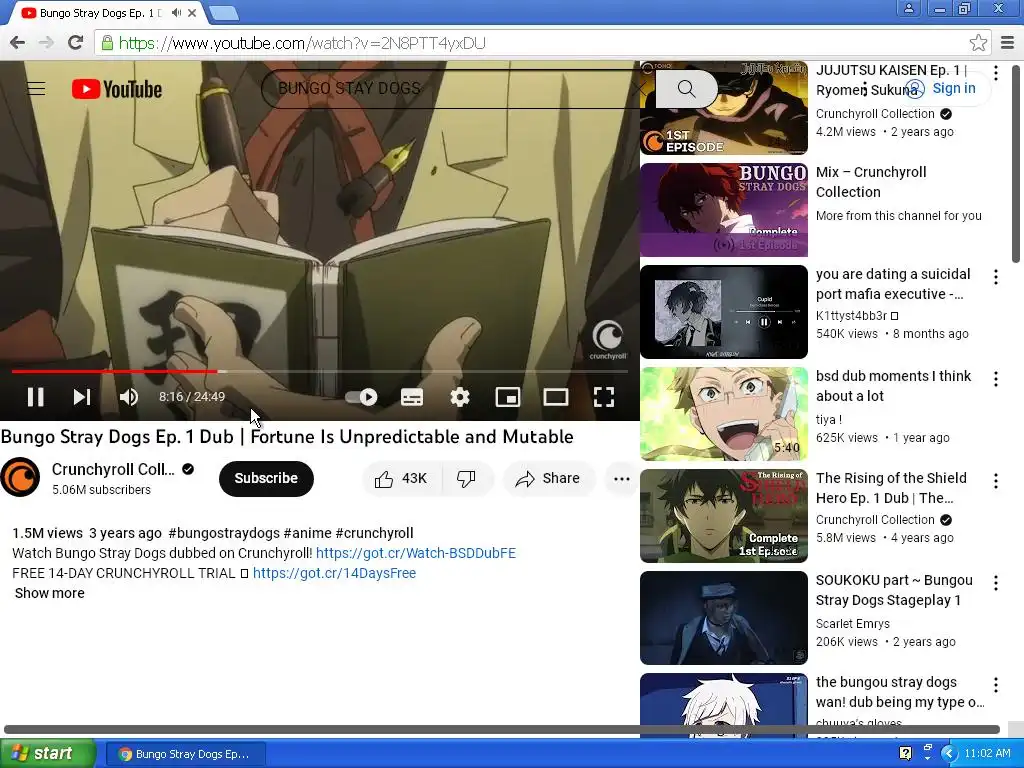Open Rising of the Shield Hero thumbnail

click(724, 516)
